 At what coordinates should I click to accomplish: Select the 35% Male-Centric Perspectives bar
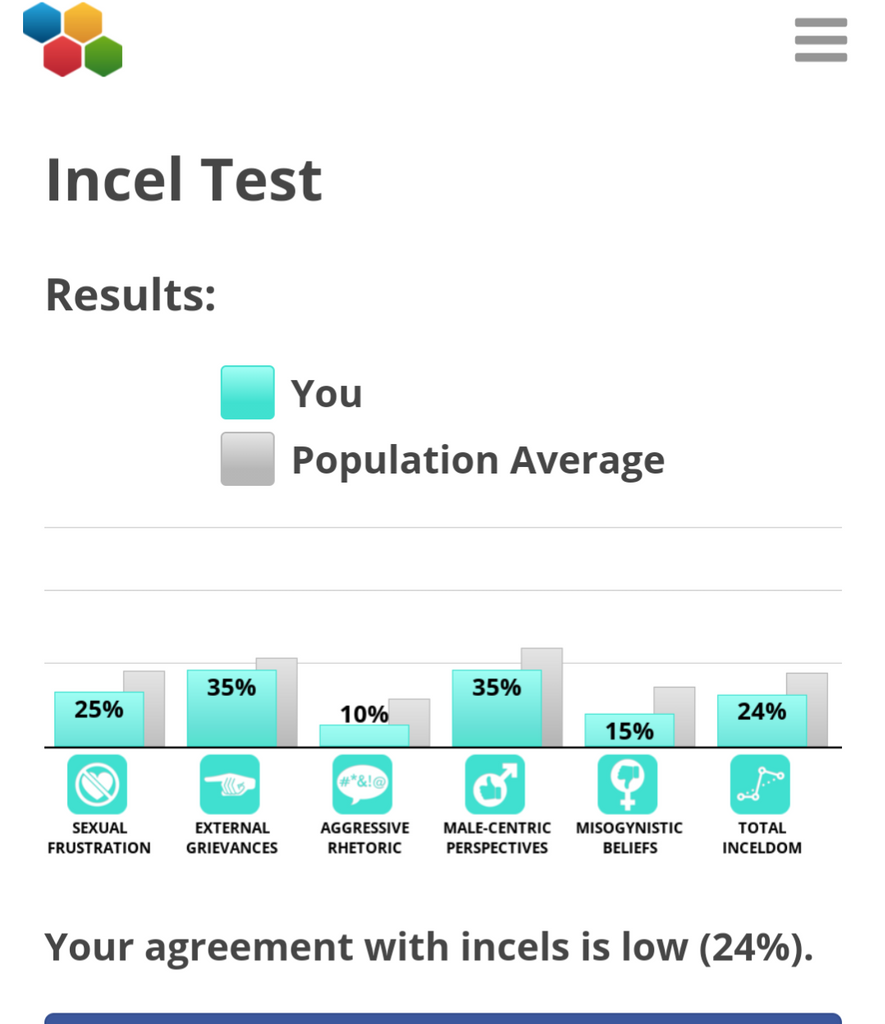497,708
